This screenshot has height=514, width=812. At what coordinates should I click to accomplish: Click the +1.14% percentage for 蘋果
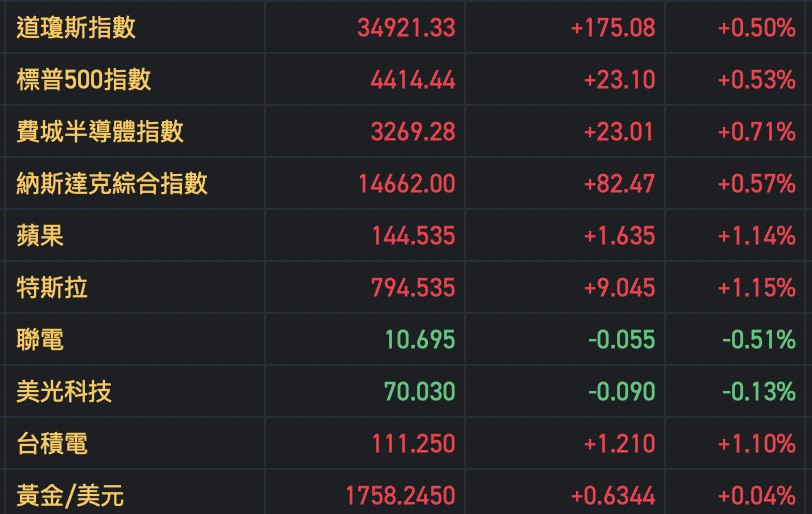click(756, 236)
